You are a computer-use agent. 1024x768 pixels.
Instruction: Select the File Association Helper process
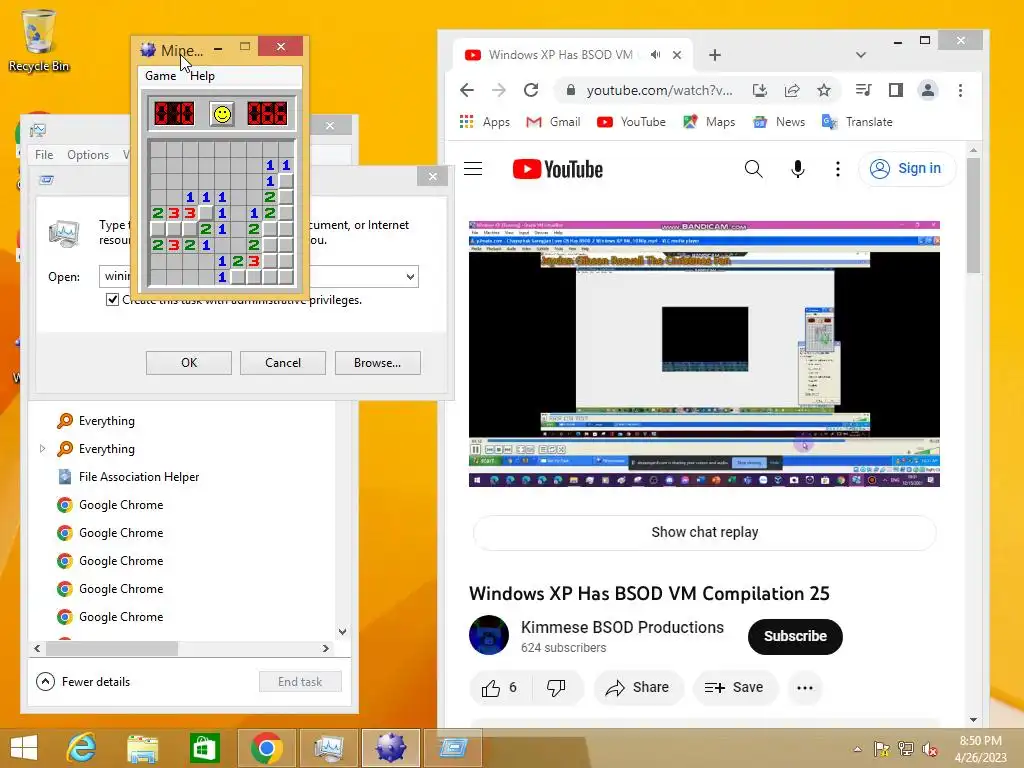(138, 477)
